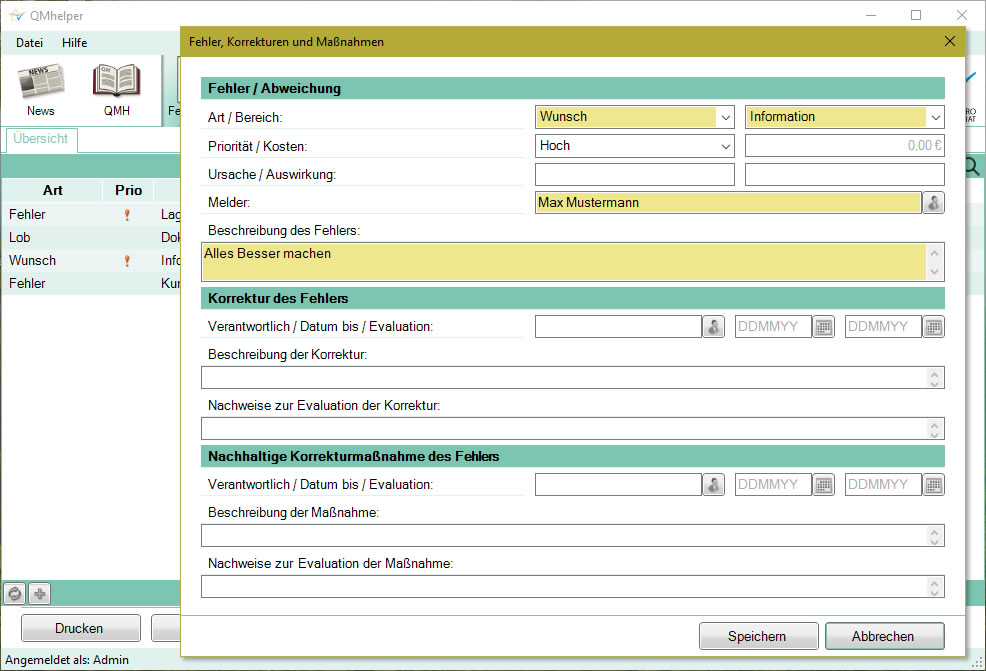The width and height of the screenshot is (986, 671).
Task: Click Nachweise zur Evaluation der Maßnahme field
Action: click(x=572, y=587)
